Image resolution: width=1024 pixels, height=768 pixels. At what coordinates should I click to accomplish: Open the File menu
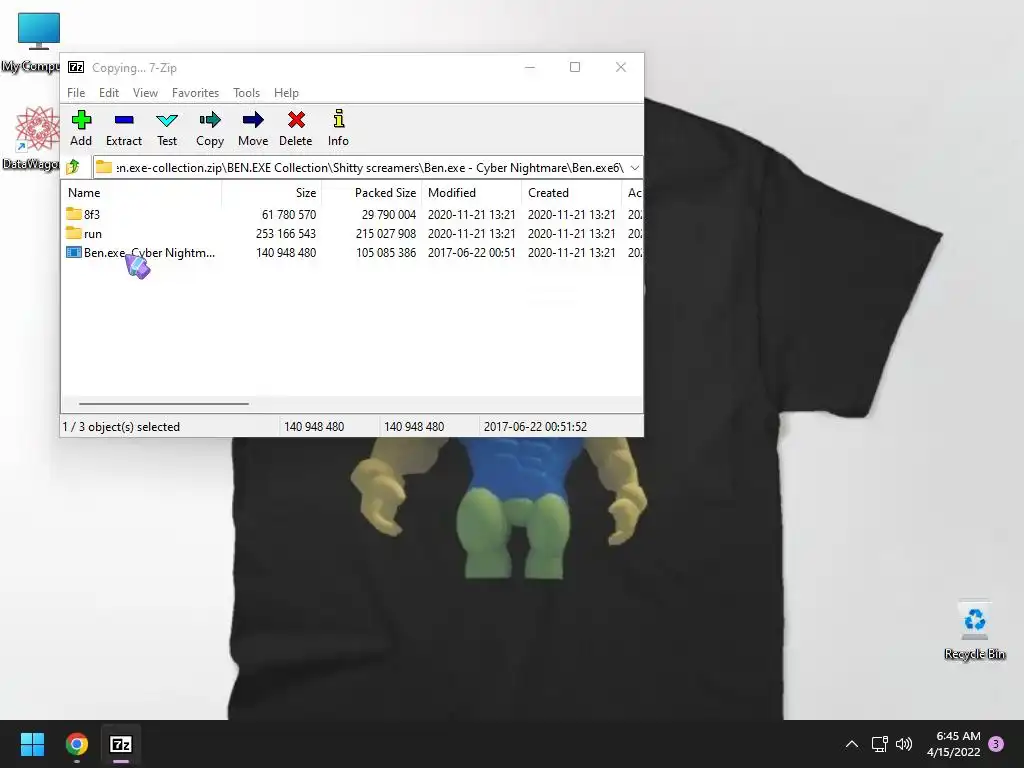click(x=76, y=93)
